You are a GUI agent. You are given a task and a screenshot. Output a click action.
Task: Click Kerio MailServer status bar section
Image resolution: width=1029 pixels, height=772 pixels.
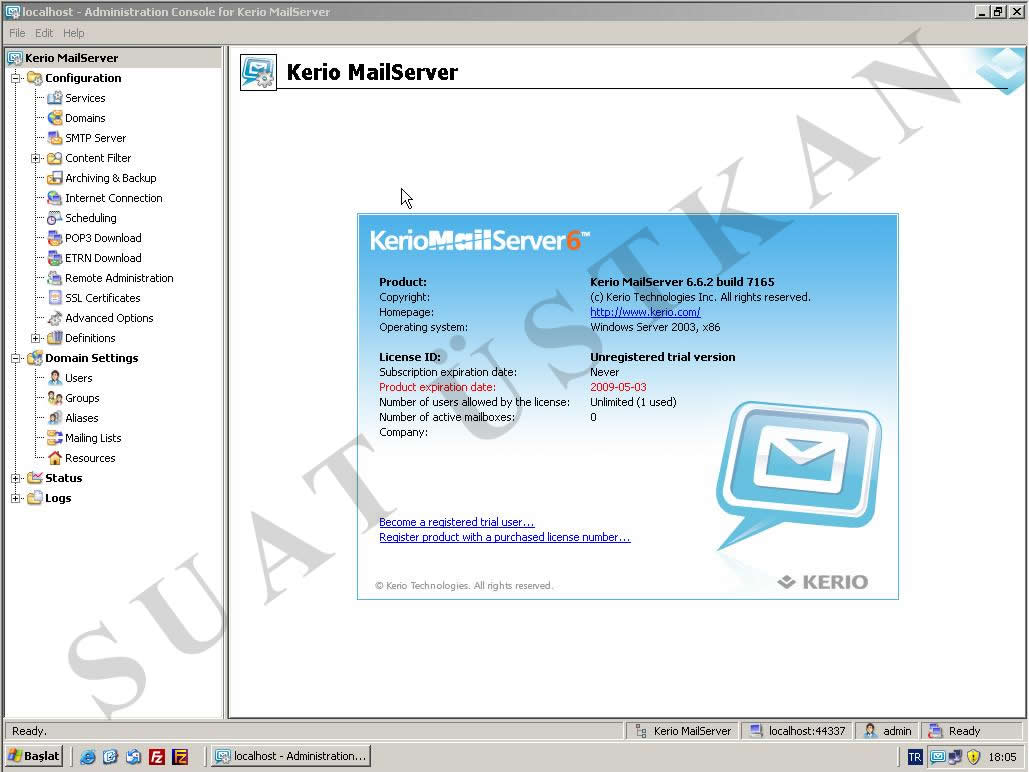[x=683, y=731]
